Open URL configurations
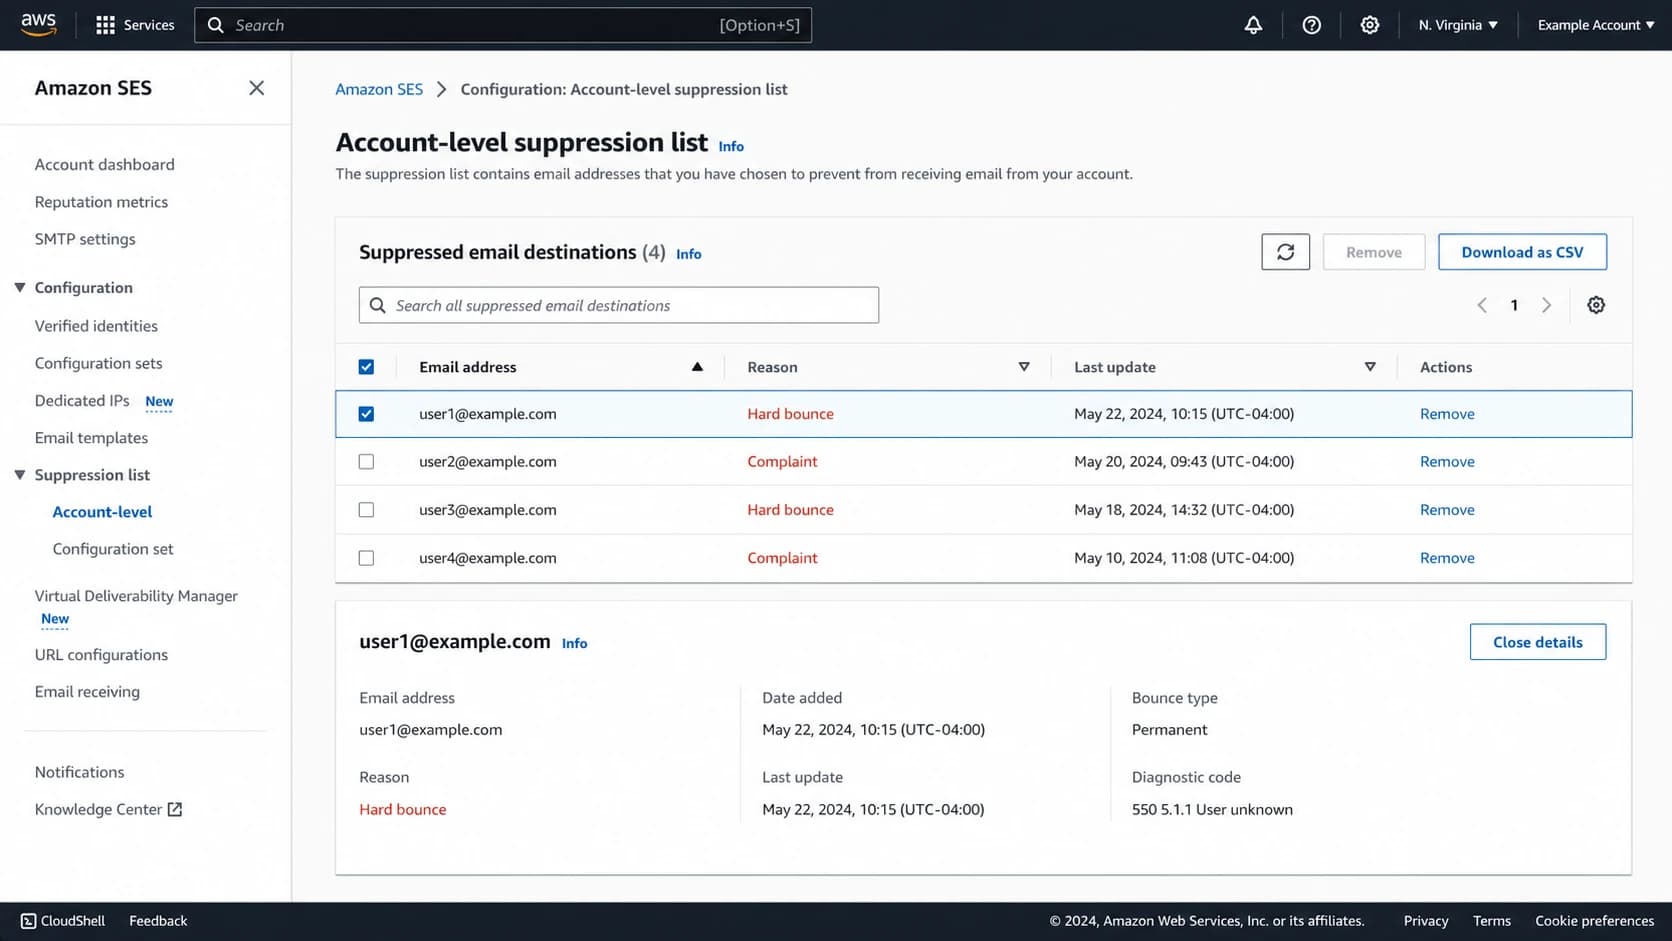The height and width of the screenshot is (941, 1672). pyautogui.click(x=101, y=655)
